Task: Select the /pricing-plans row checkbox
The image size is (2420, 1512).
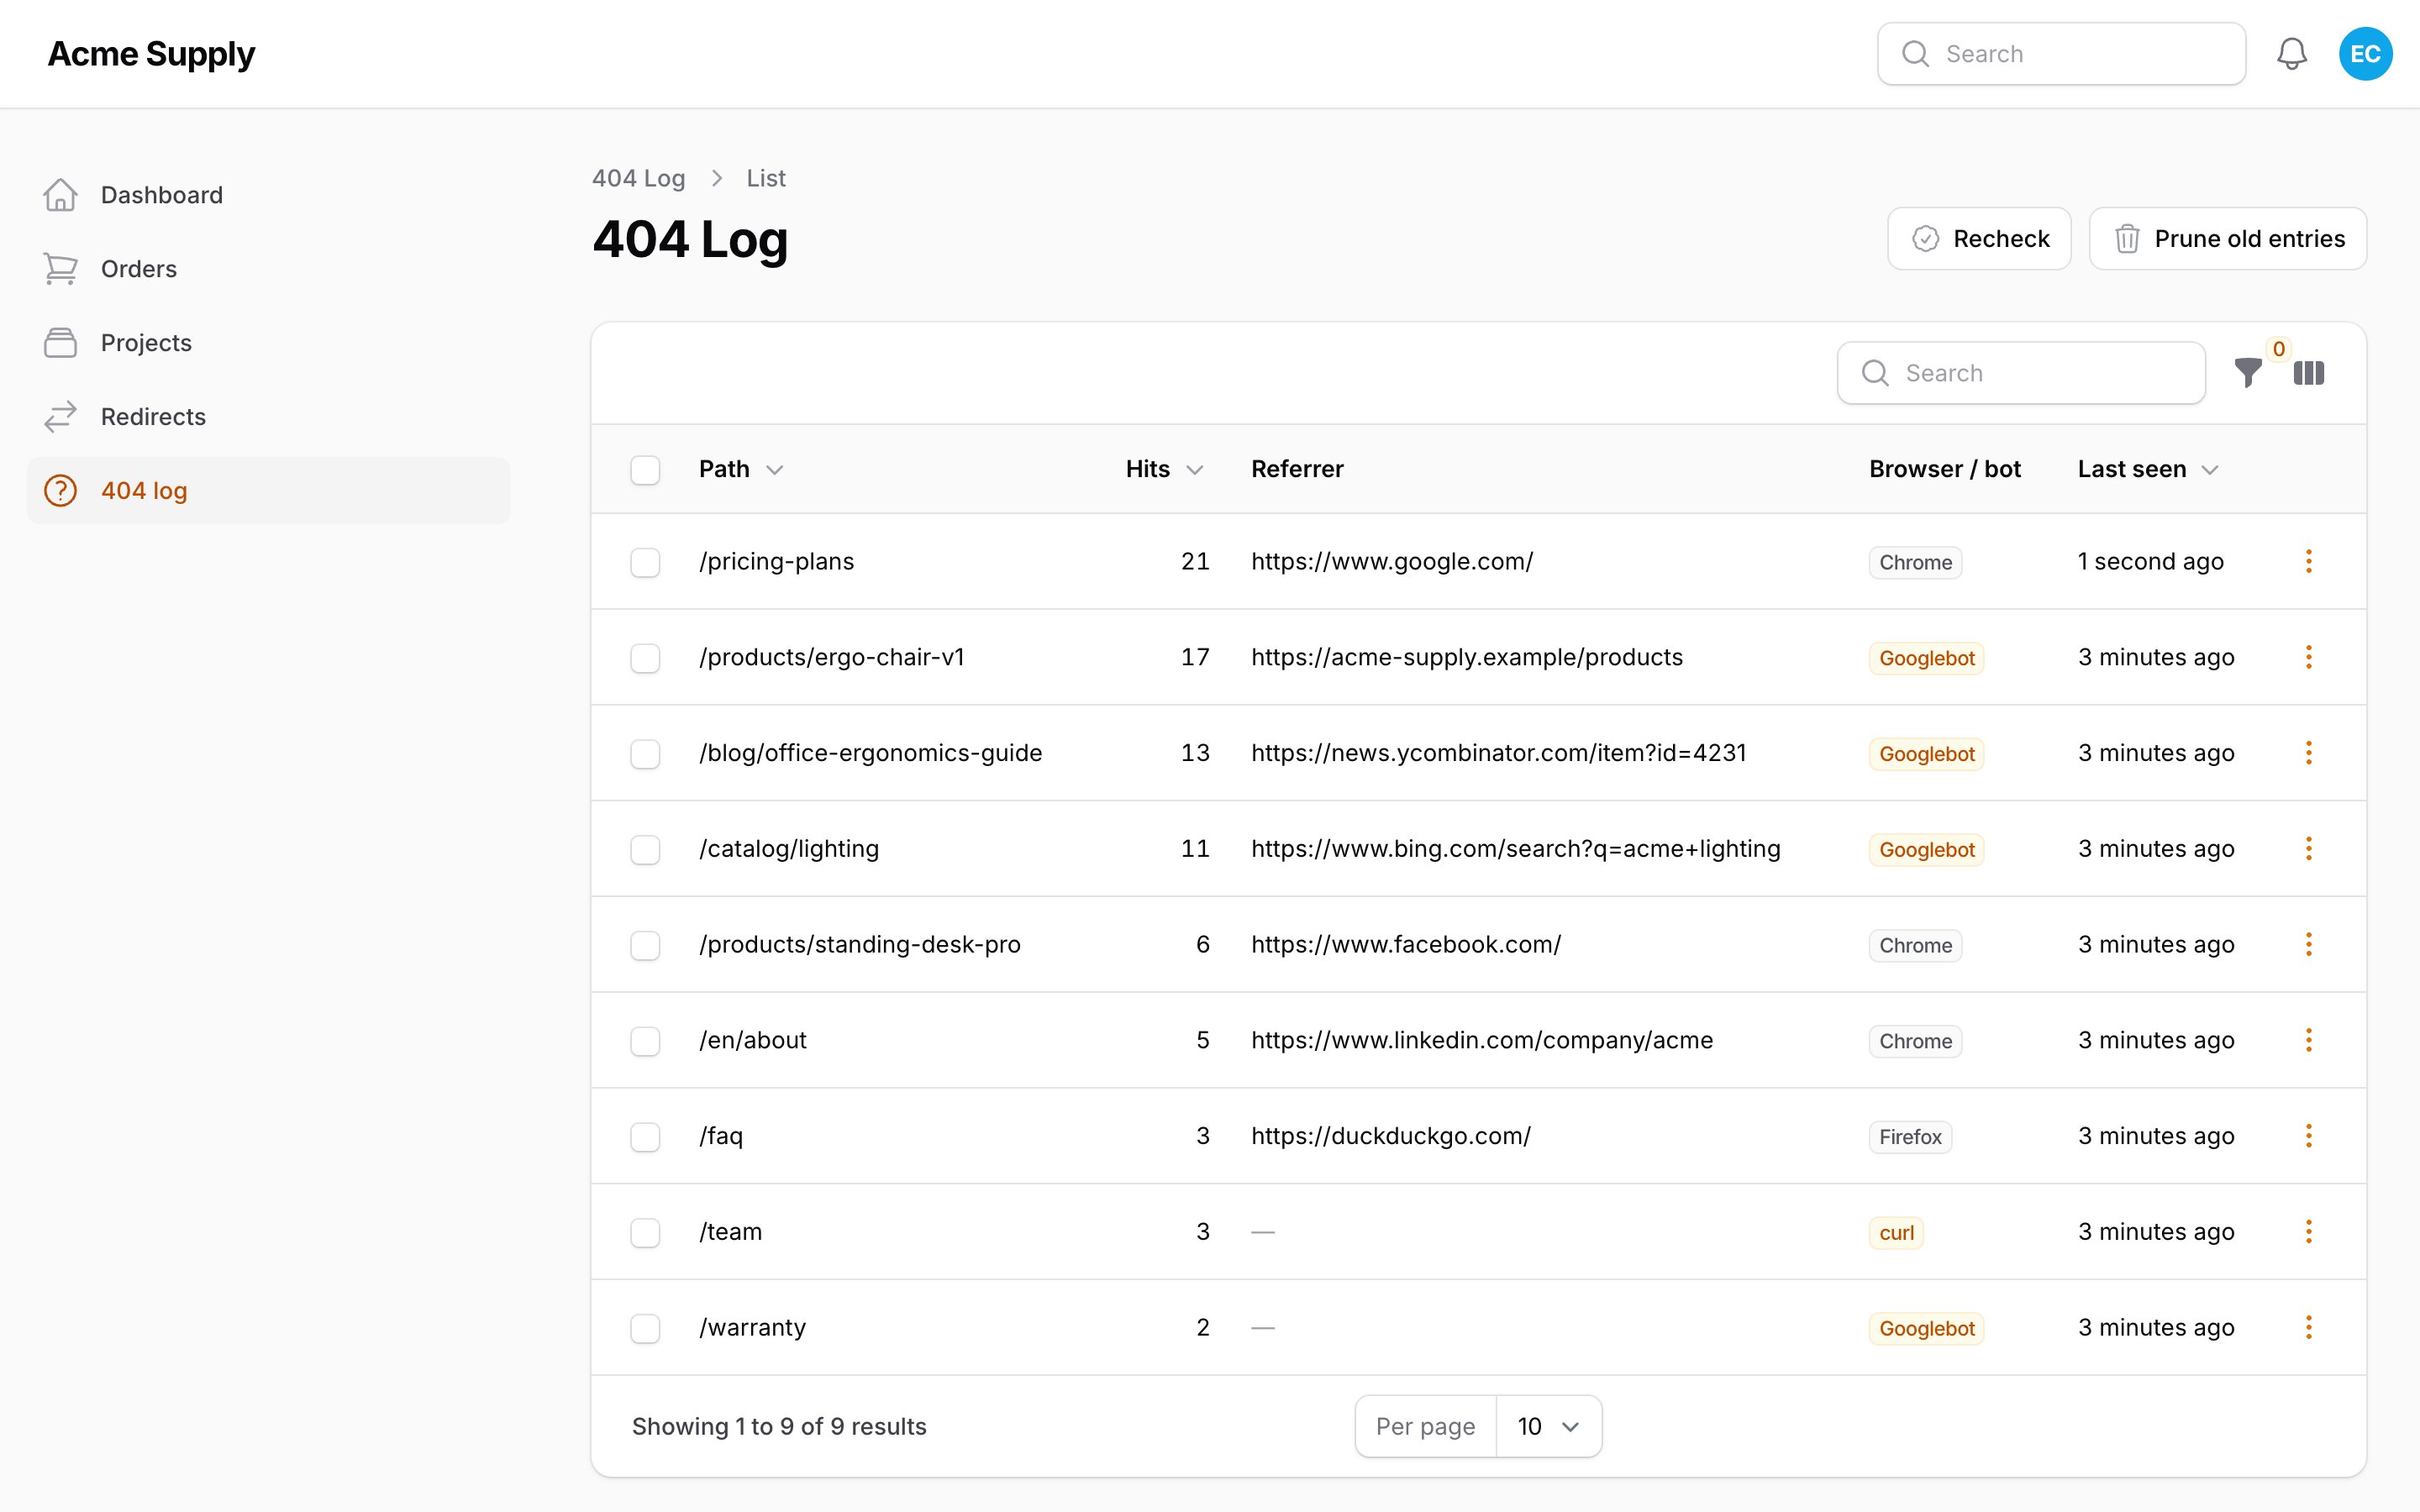Action: (x=645, y=562)
